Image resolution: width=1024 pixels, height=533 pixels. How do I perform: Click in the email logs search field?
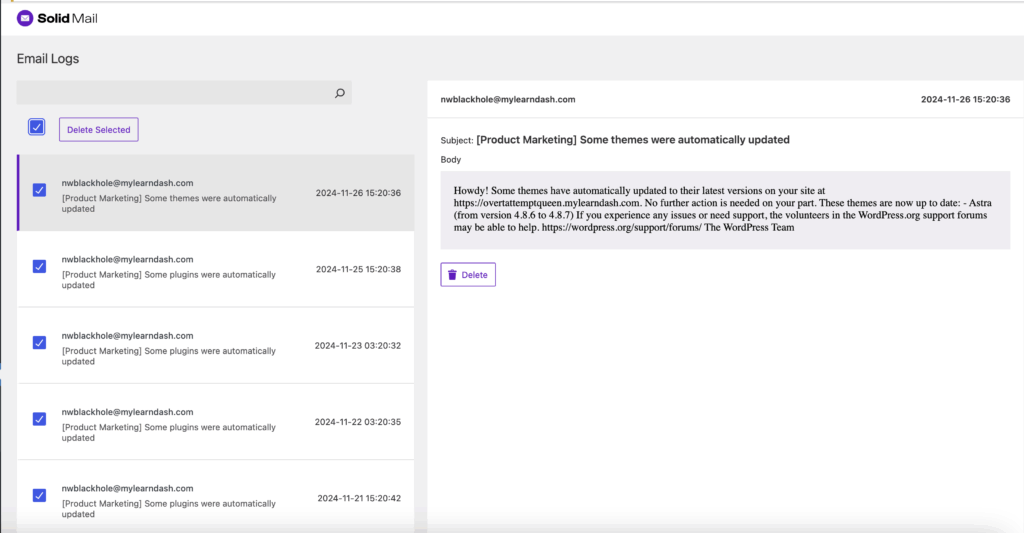[175, 93]
